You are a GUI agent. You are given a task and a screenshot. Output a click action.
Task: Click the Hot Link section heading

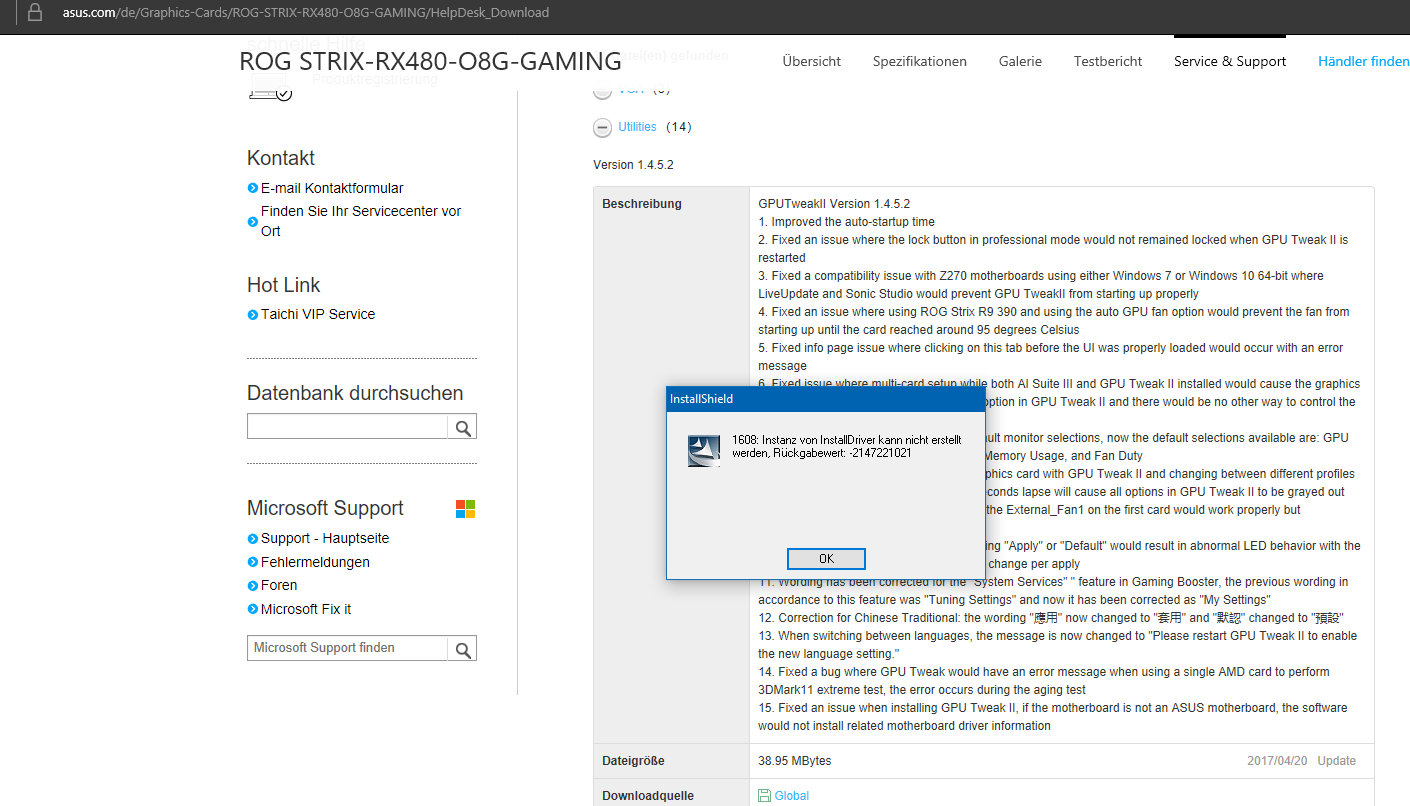click(x=284, y=285)
